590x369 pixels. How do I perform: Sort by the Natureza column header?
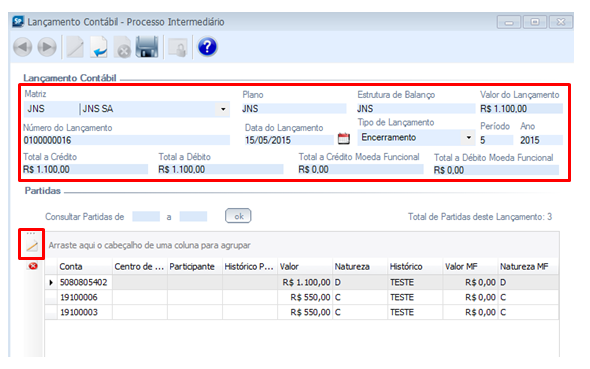coord(360,266)
